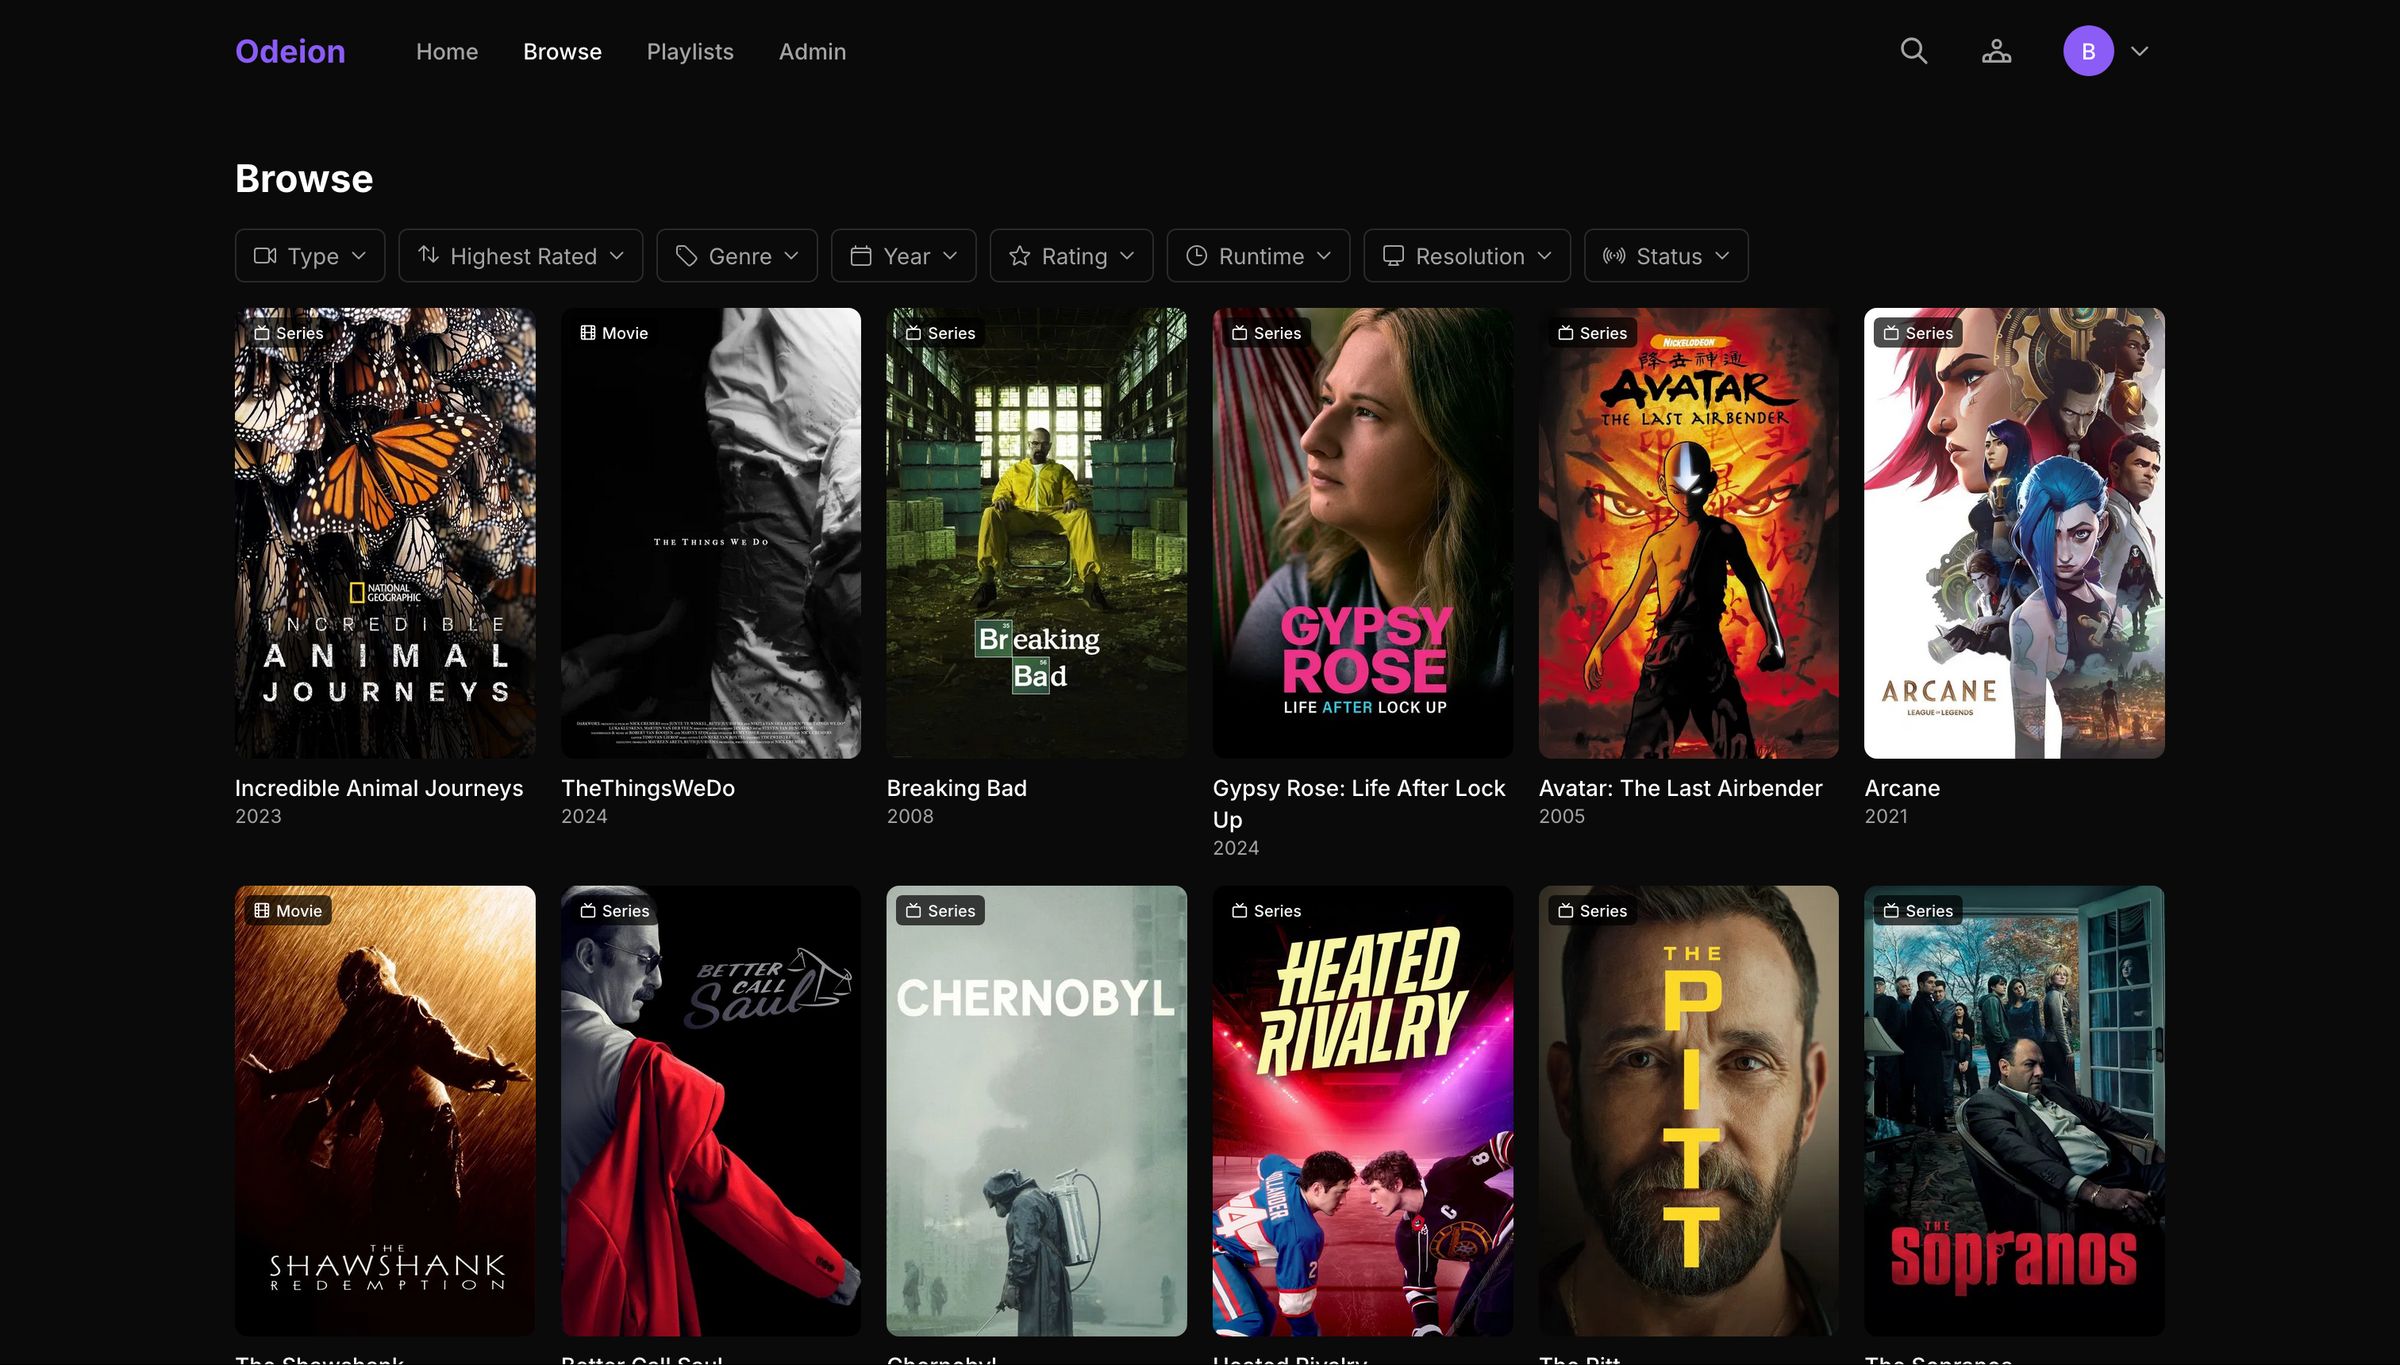Image resolution: width=2400 pixels, height=1365 pixels.
Task: Click the Series badge on Chernobyl poster
Action: pyautogui.click(x=940, y=911)
